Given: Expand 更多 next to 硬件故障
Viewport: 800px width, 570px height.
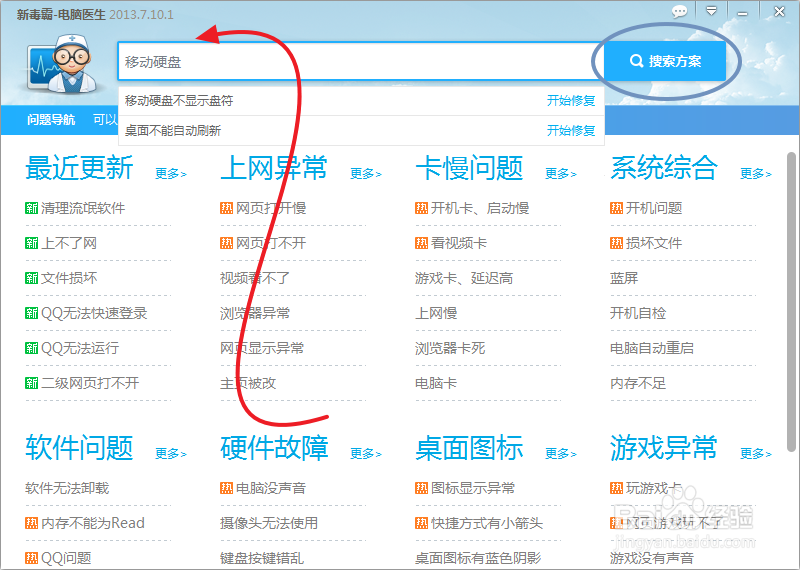Looking at the screenshot, I should (x=366, y=454).
